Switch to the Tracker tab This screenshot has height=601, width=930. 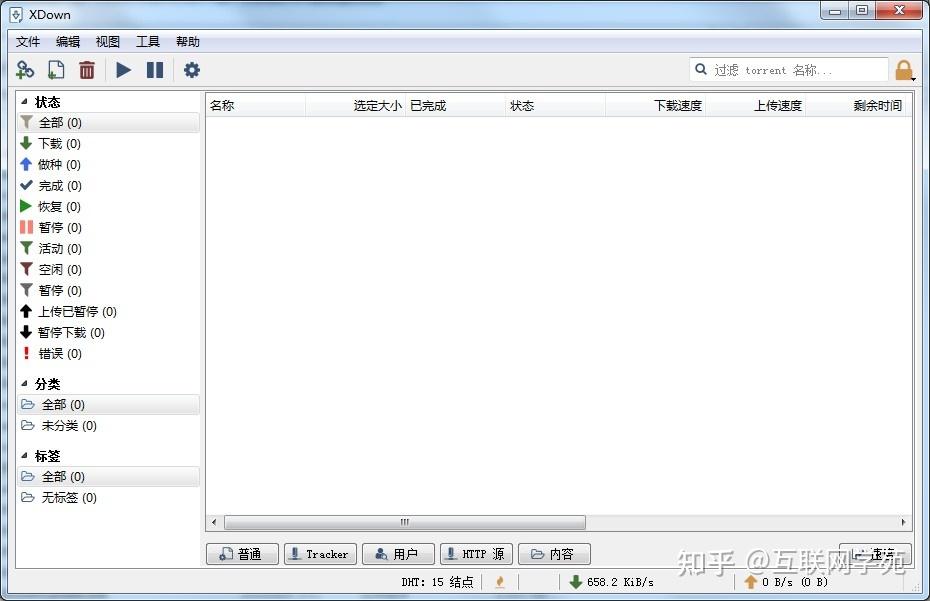(x=320, y=553)
